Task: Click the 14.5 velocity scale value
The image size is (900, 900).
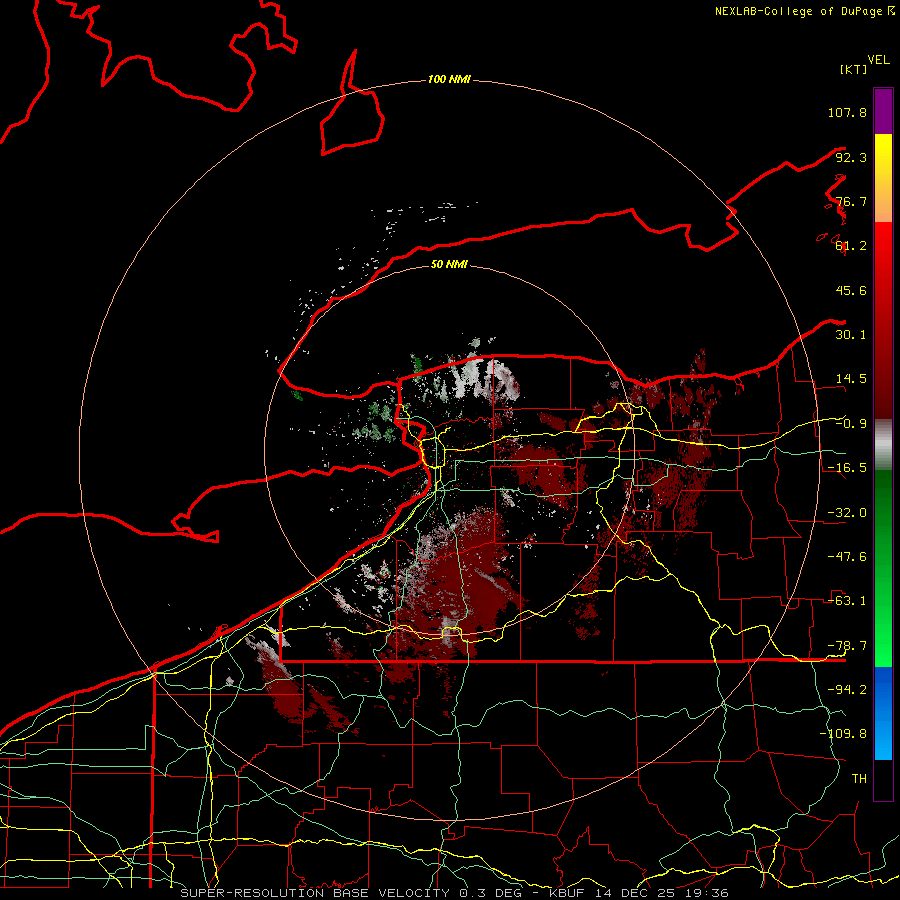Action: coord(851,379)
